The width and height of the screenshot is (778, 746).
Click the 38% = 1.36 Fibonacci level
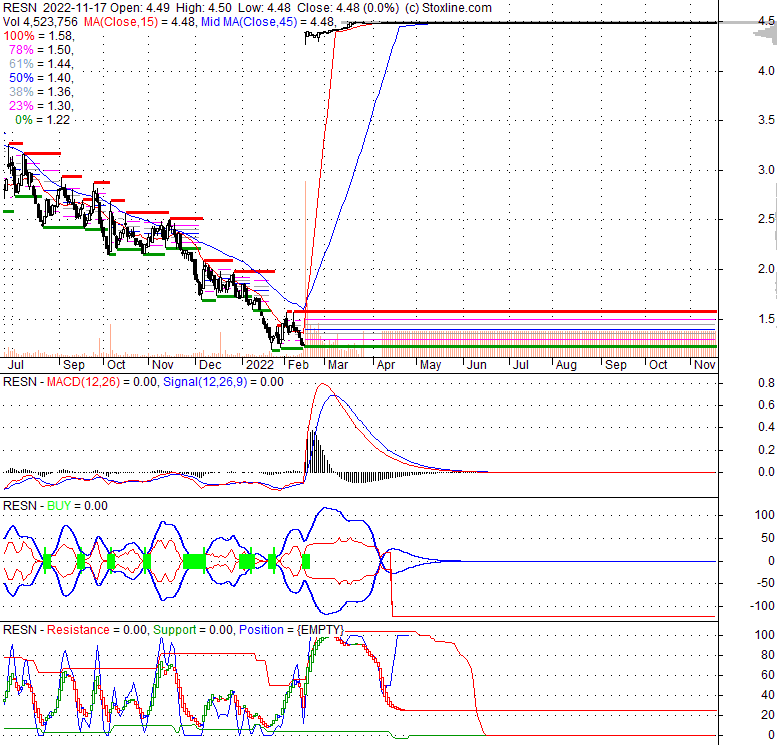tap(41, 91)
